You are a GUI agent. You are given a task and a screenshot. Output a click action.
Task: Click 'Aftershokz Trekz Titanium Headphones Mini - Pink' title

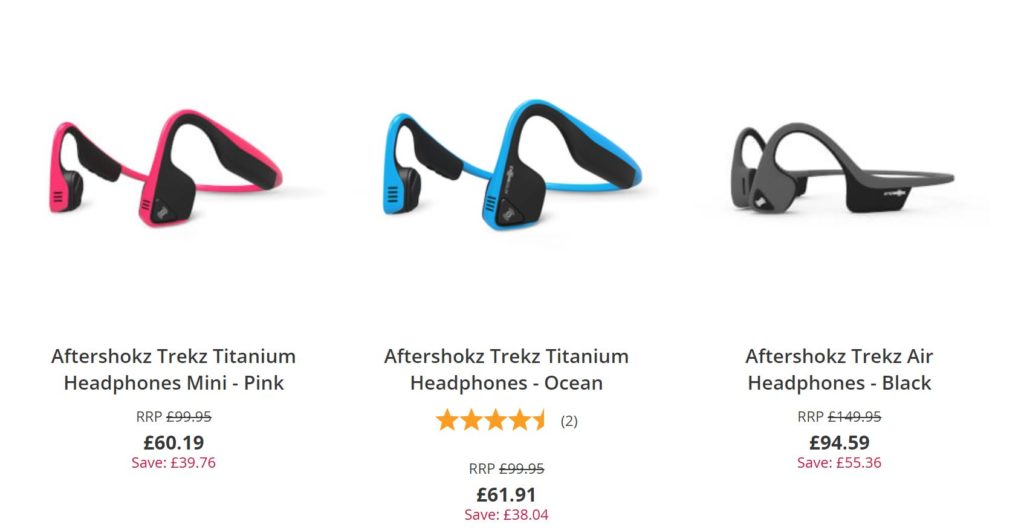coord(174,369)
